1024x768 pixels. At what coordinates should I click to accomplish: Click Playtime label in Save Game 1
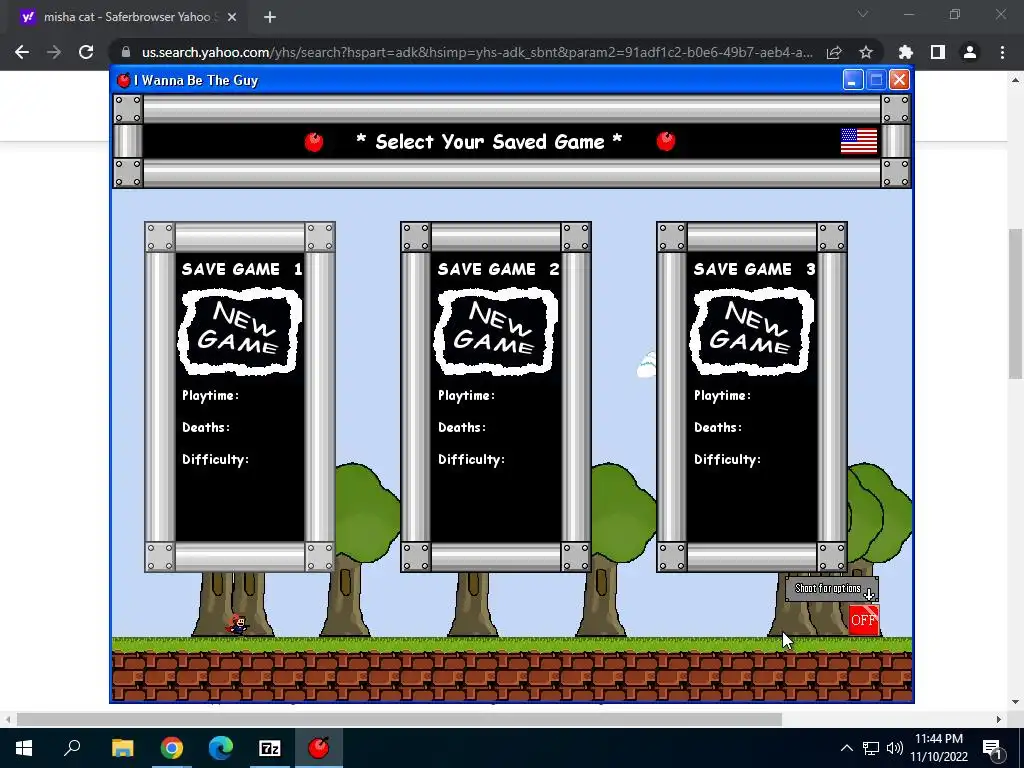point(210,396)
